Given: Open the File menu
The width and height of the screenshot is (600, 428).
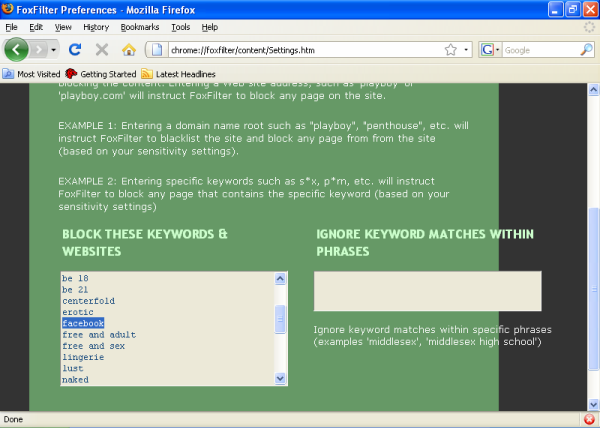Looking at the screenshot, I should click(11, 27).
